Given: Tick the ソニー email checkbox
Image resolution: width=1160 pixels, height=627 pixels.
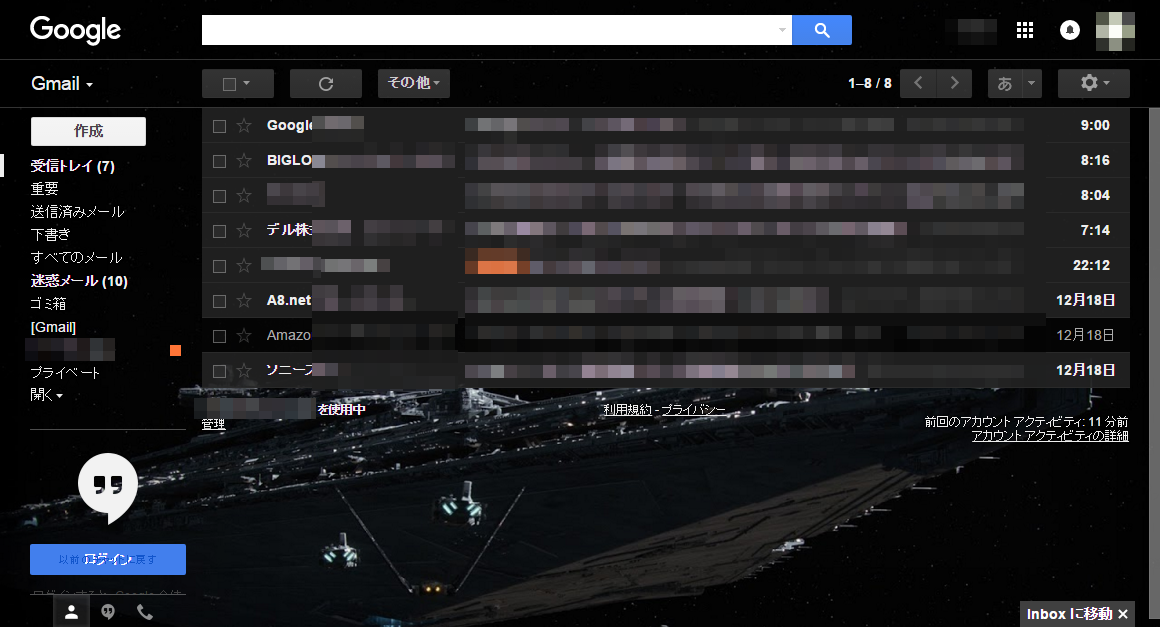Looking at the screenshot, I should tap(219, 371).
